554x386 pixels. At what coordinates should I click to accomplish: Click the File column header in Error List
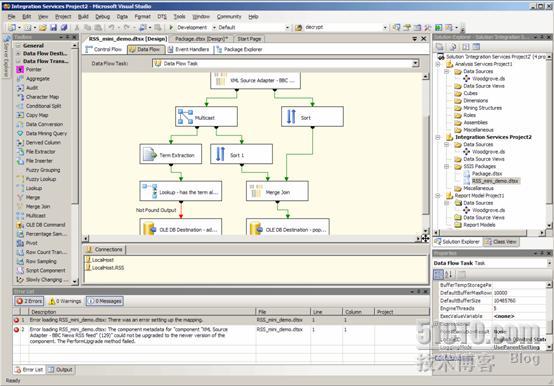(283, 312)
